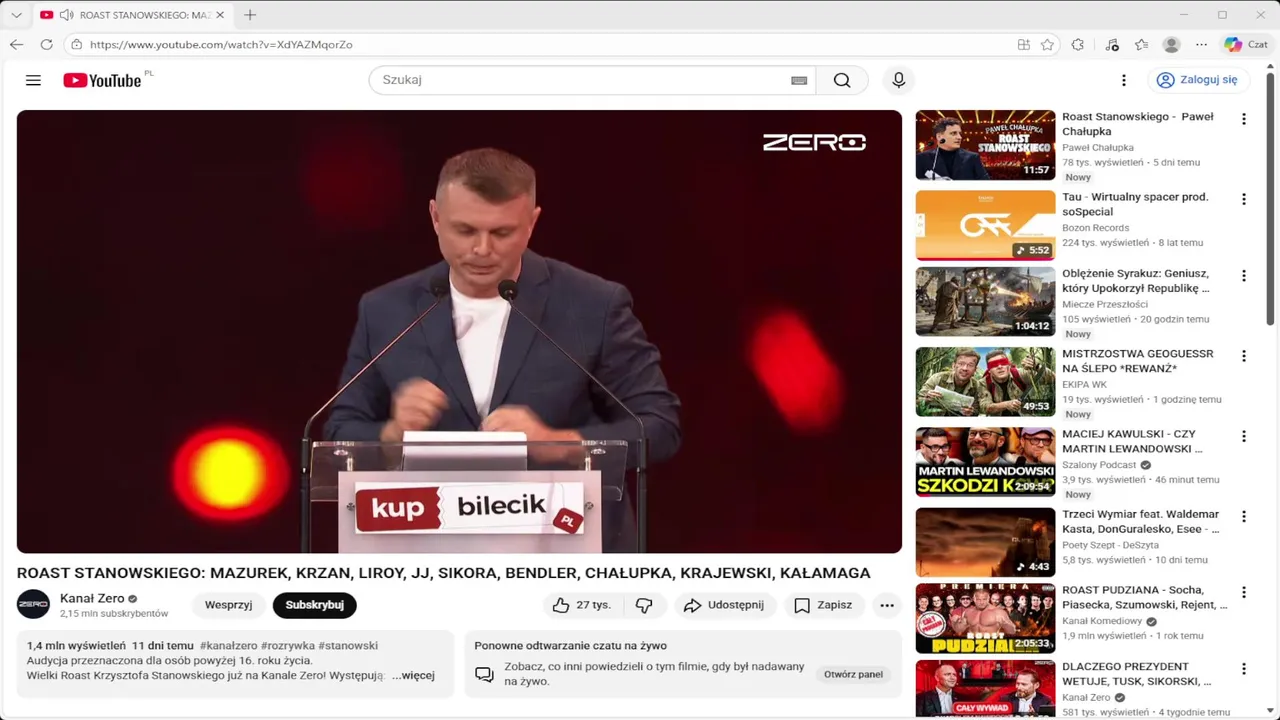Start voice search with microphone icon
Viewport: 1280px width, 720px height.
point(898,80)
